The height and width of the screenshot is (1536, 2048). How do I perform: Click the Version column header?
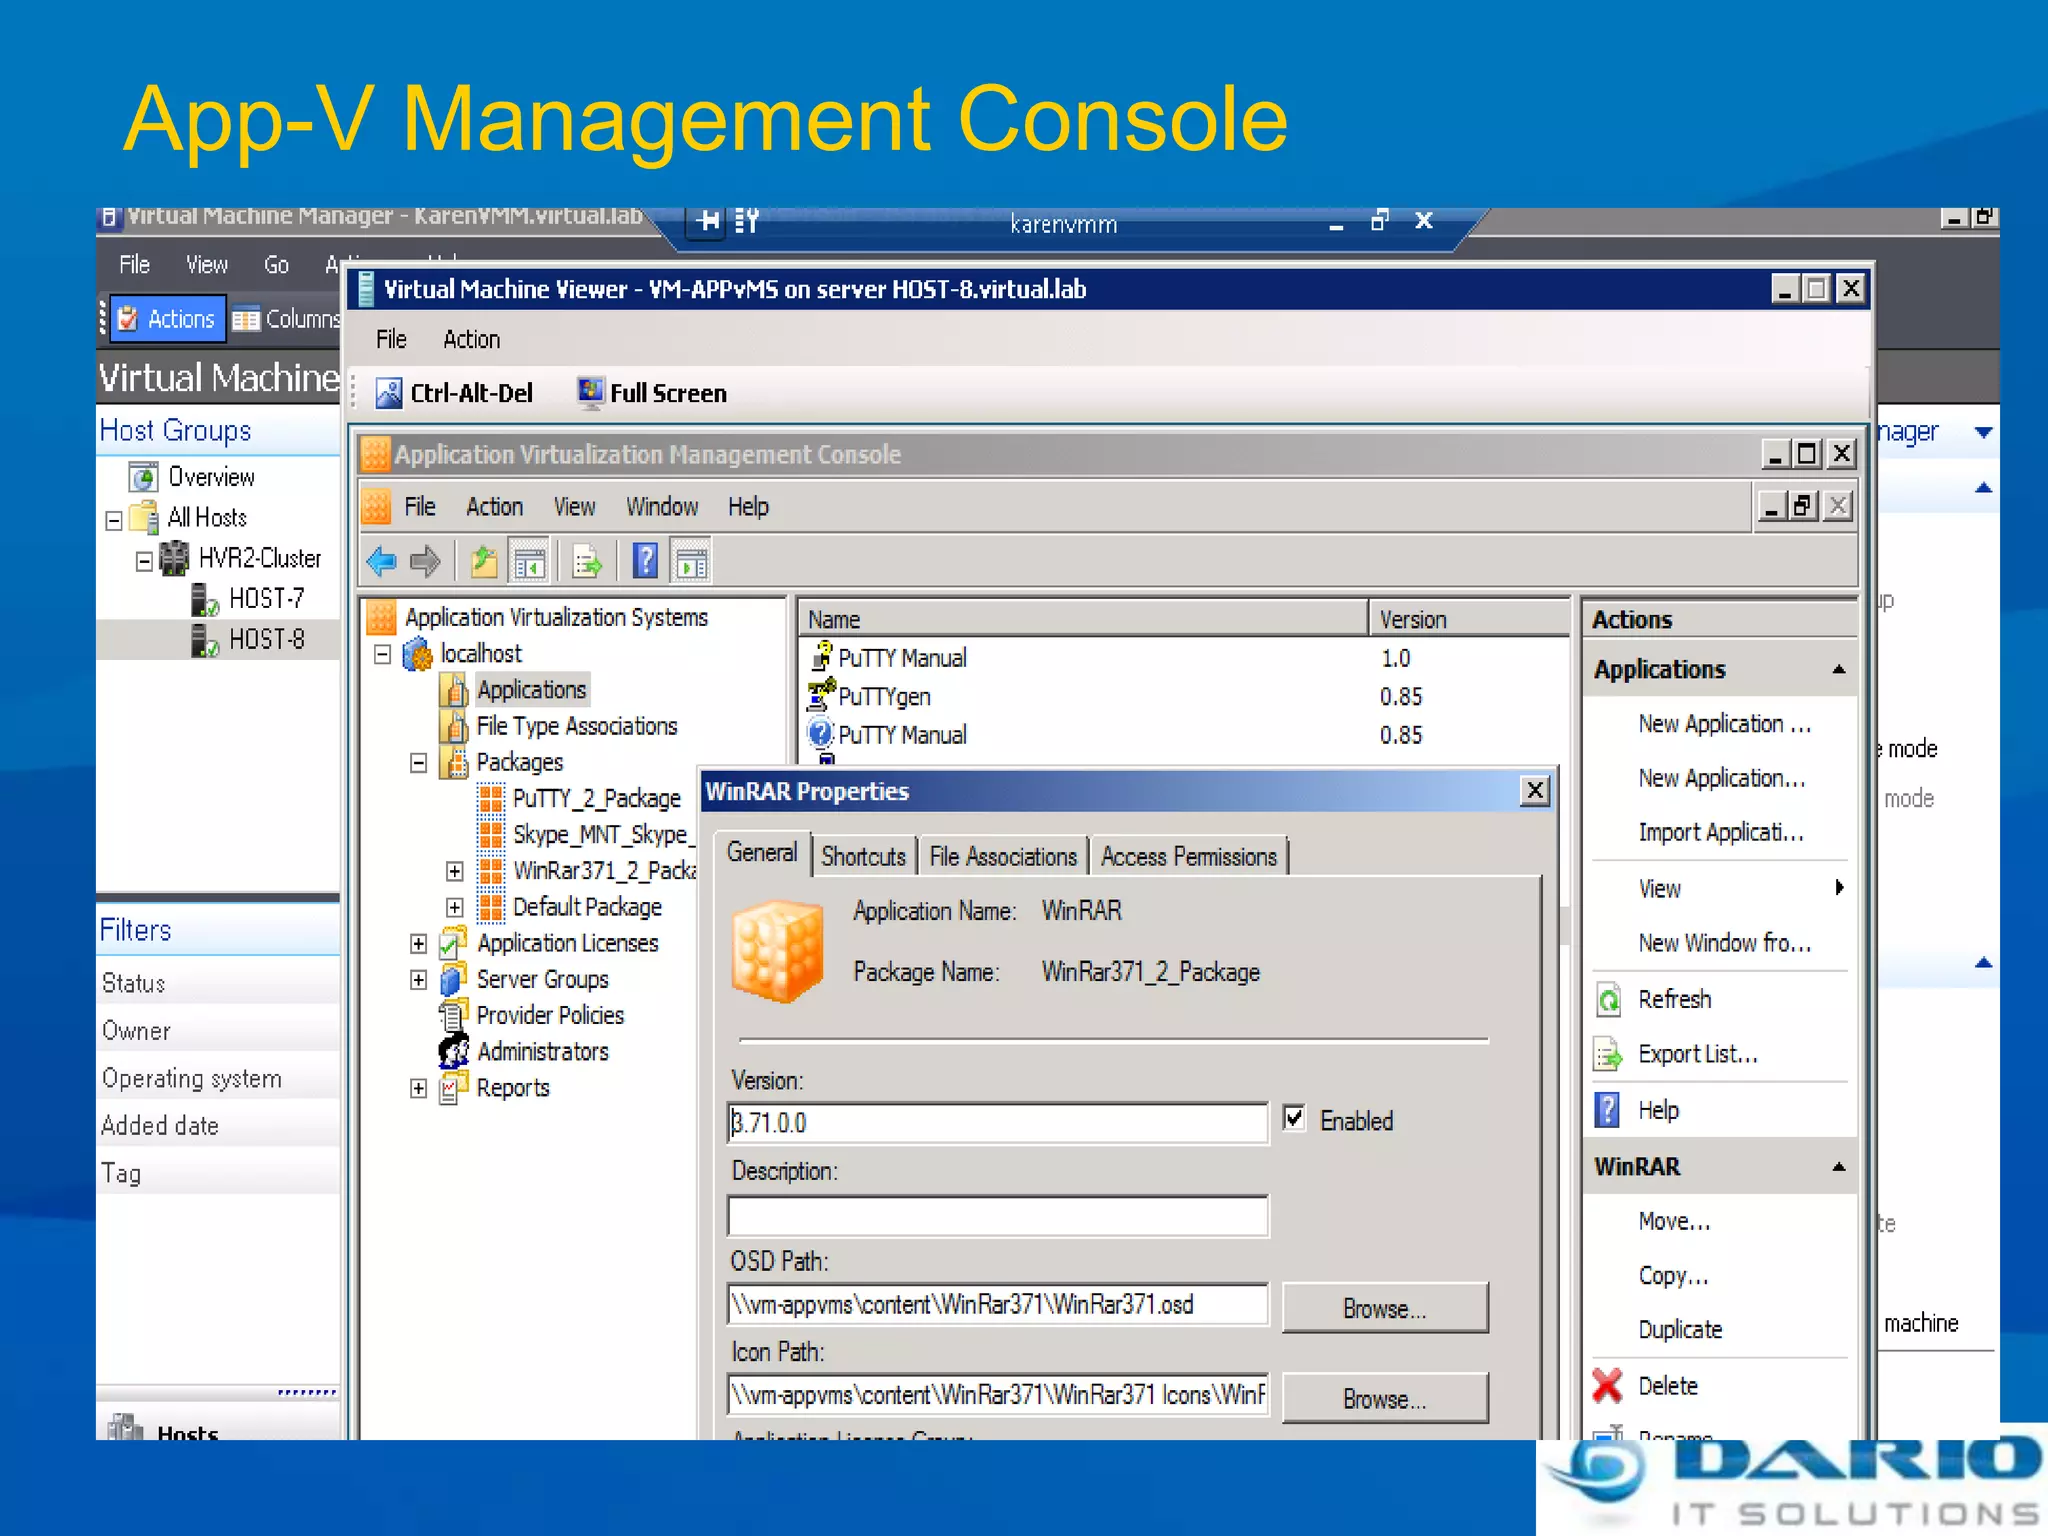coord(1469,619)
